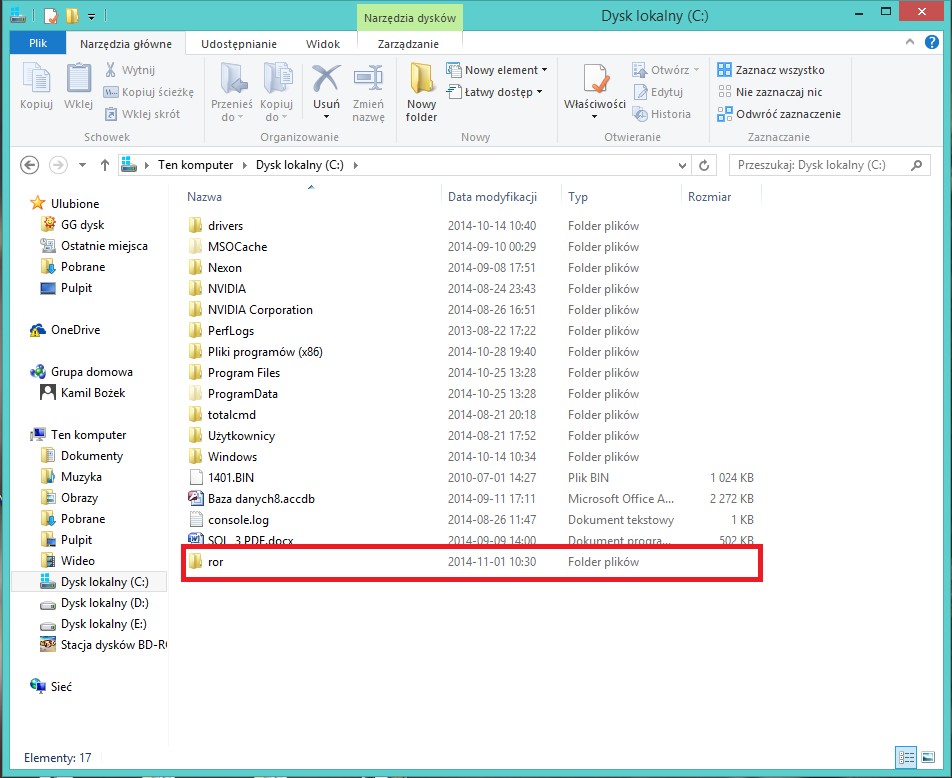Image resolution: width=952 pixels, height=778 pixels.
Task: Click Nie zaznaczaj nic
Action: click(770, 92)
